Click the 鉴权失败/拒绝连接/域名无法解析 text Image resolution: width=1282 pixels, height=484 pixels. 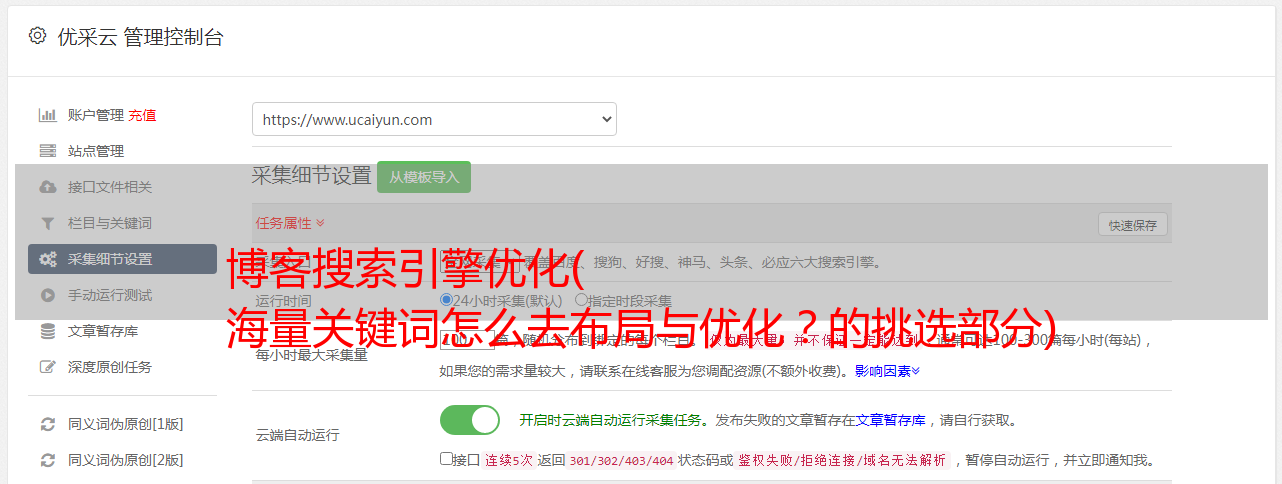pos(842,461)
